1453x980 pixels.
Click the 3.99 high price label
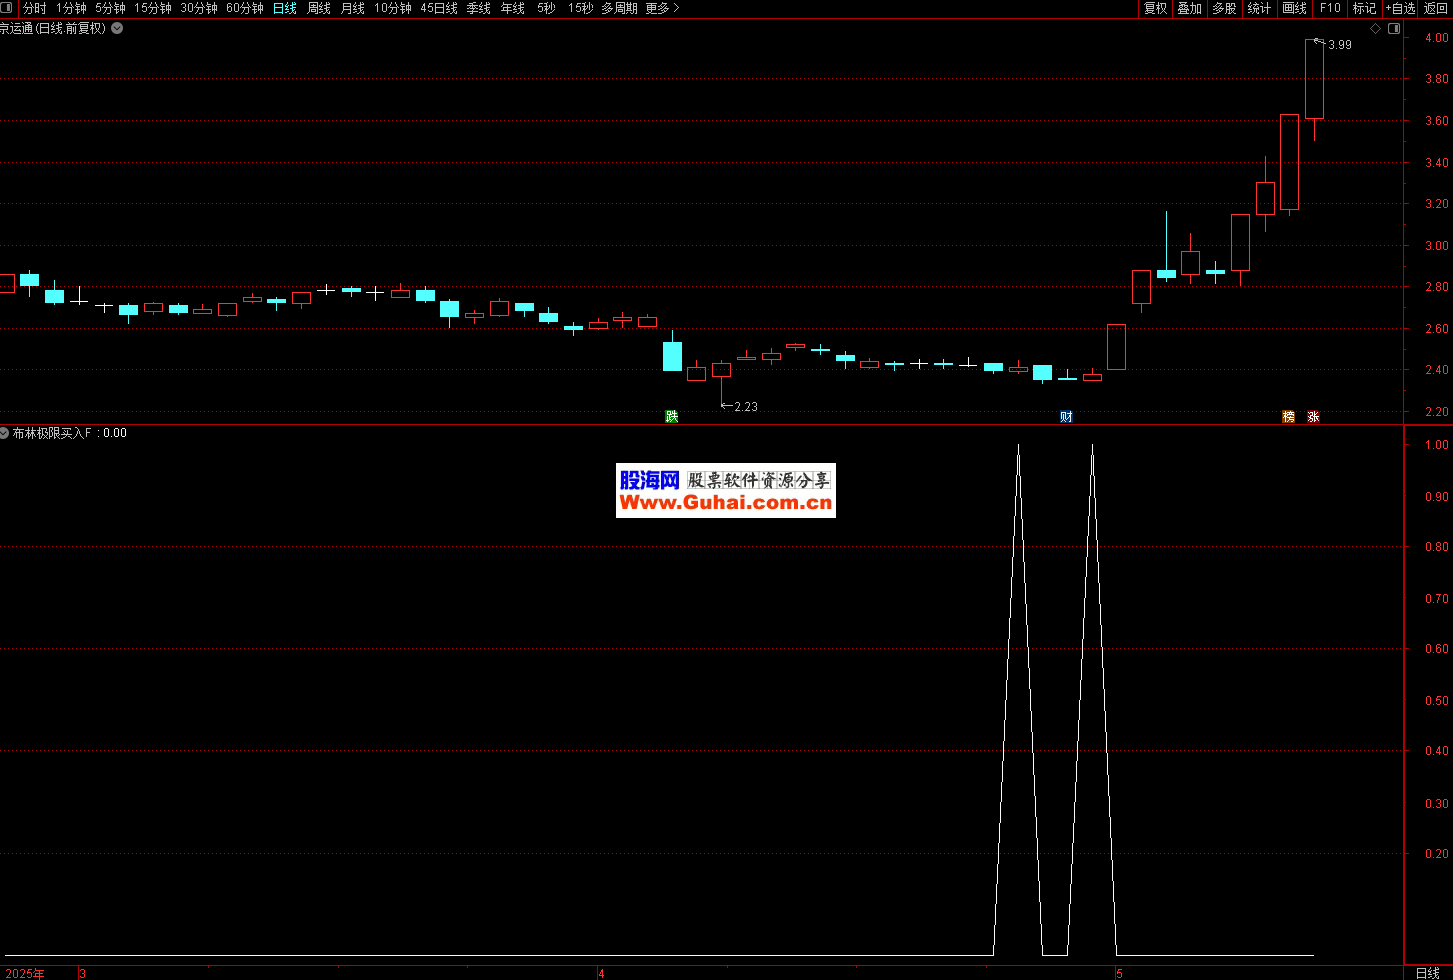point(1340,45)
